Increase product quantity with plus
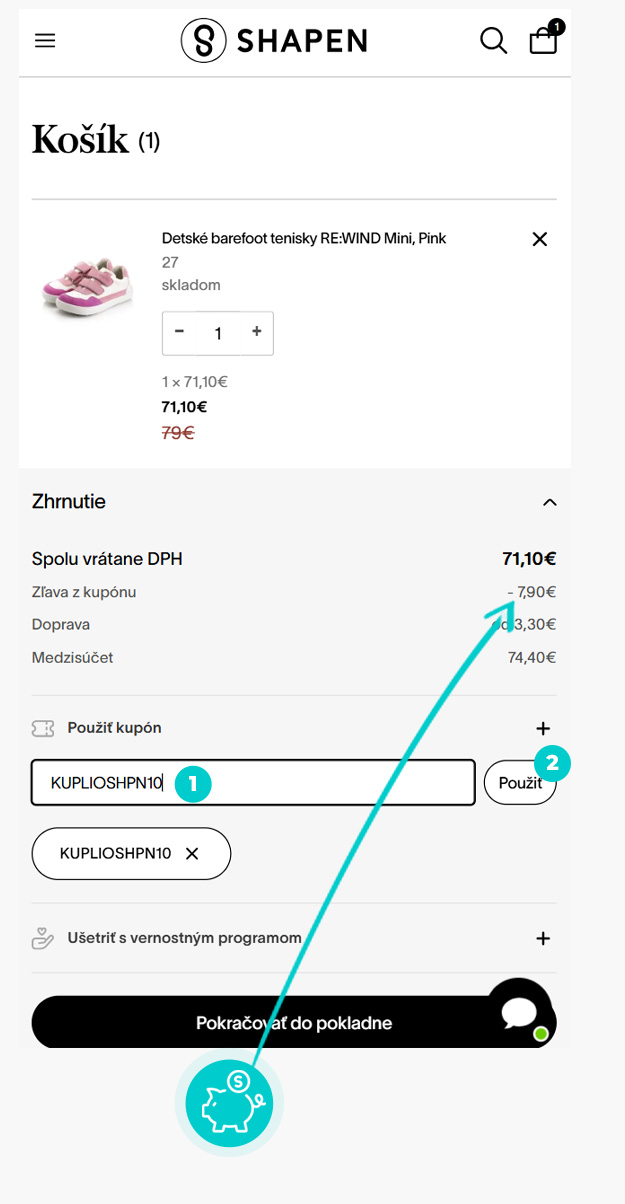 256,332
